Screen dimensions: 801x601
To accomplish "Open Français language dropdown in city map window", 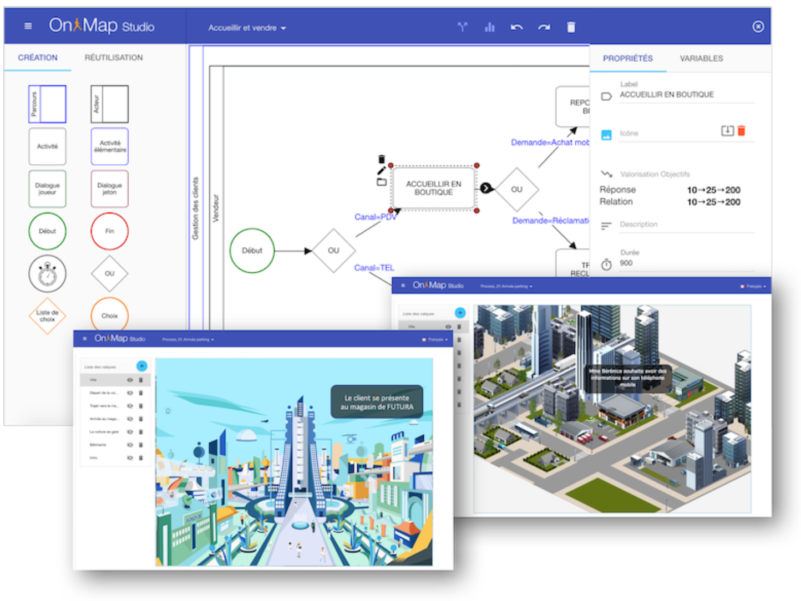I will point(754,286).
